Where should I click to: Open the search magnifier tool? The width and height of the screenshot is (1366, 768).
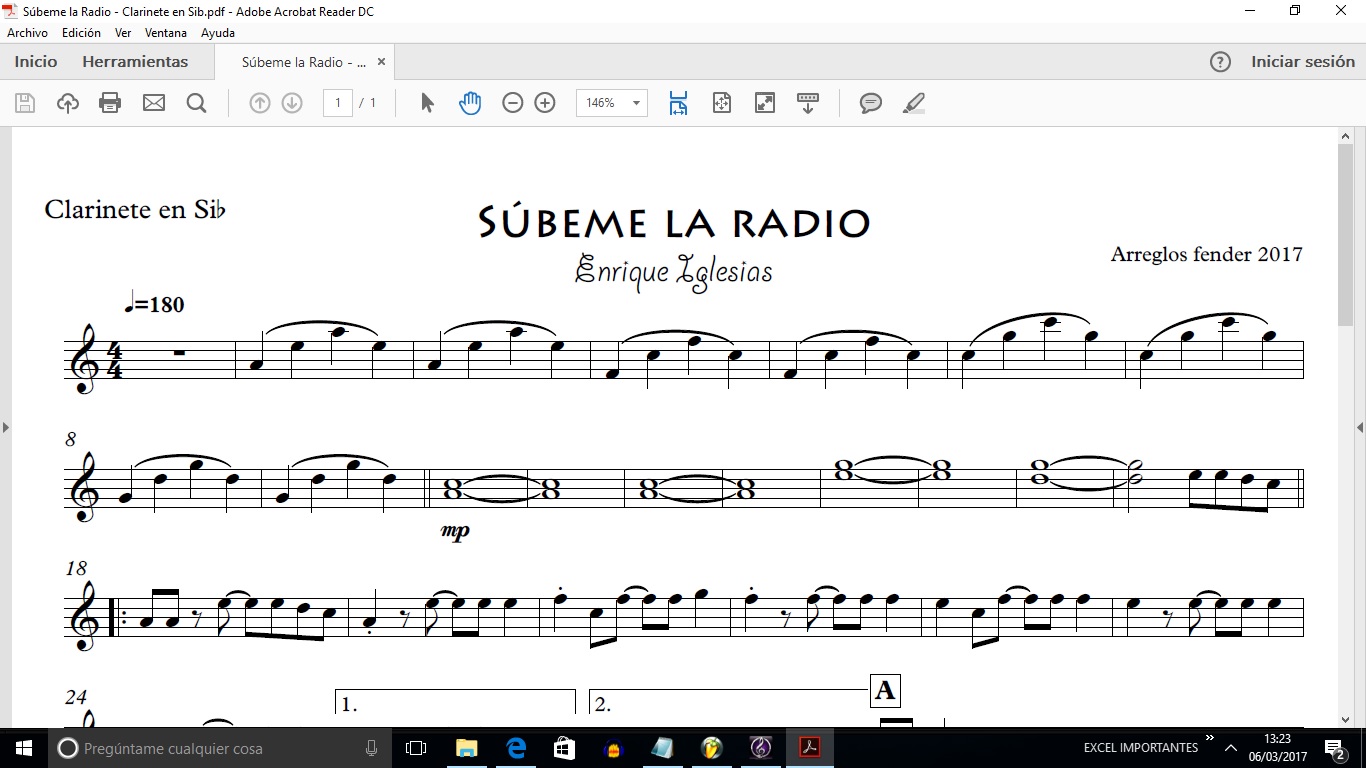pyautogui.click(x=196, y=103)
